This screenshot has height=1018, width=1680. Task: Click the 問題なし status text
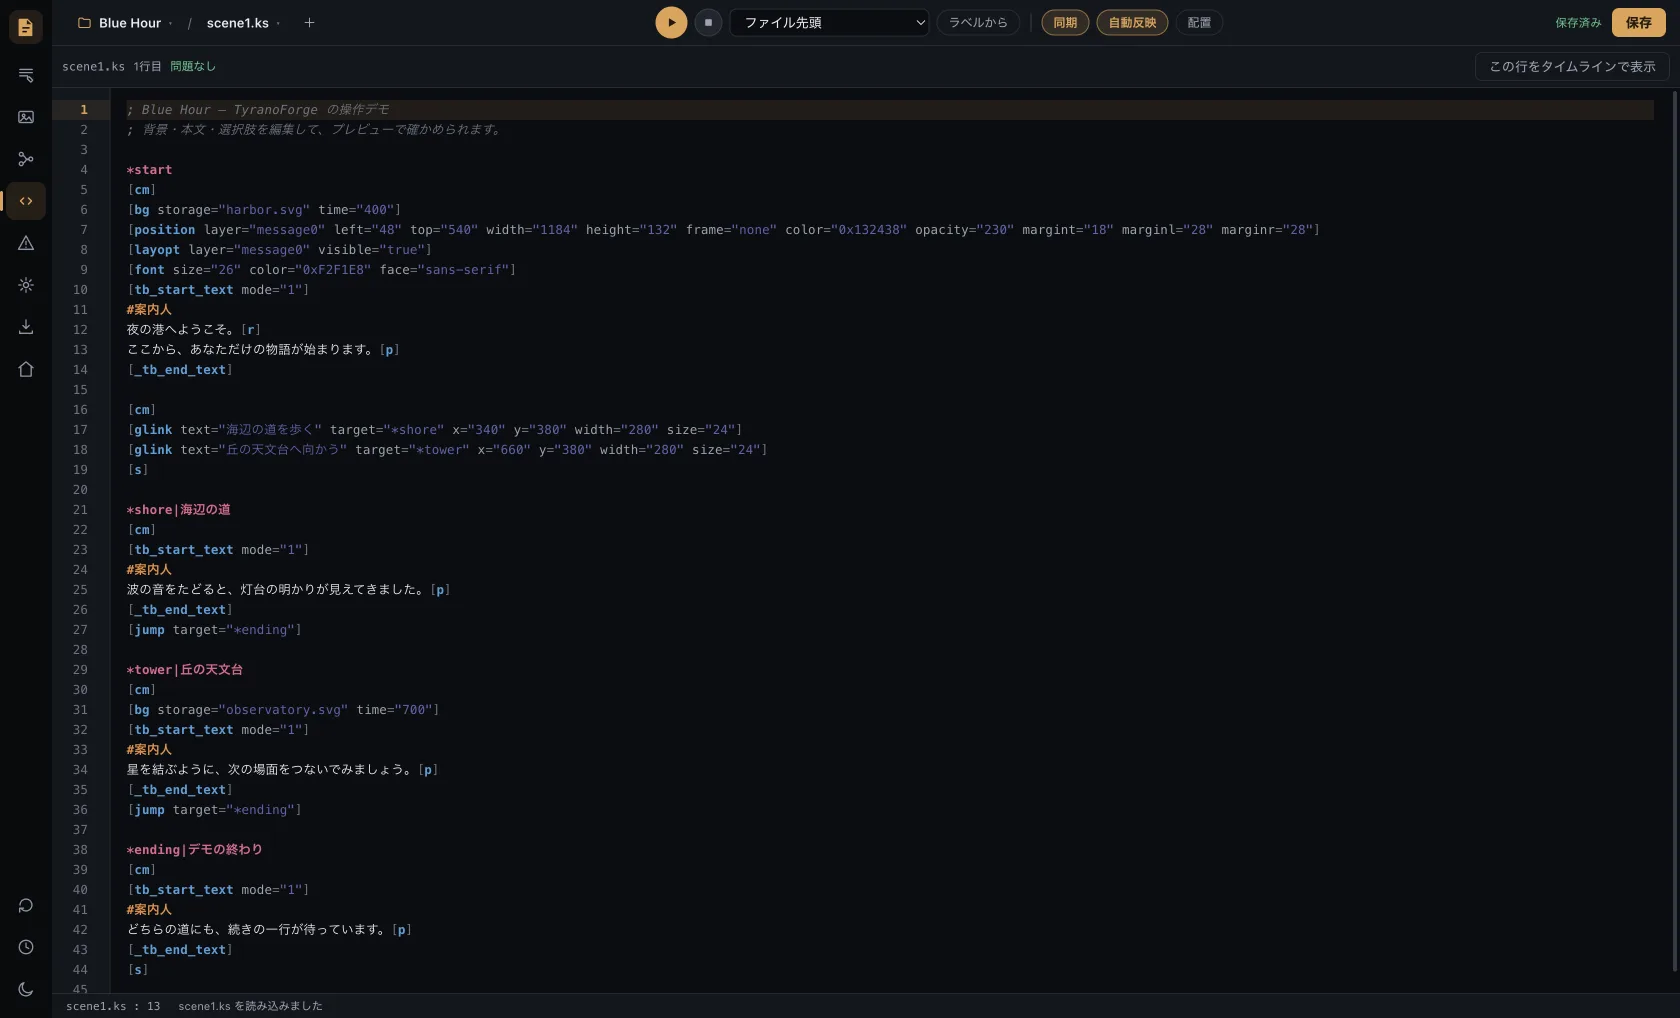193,66
